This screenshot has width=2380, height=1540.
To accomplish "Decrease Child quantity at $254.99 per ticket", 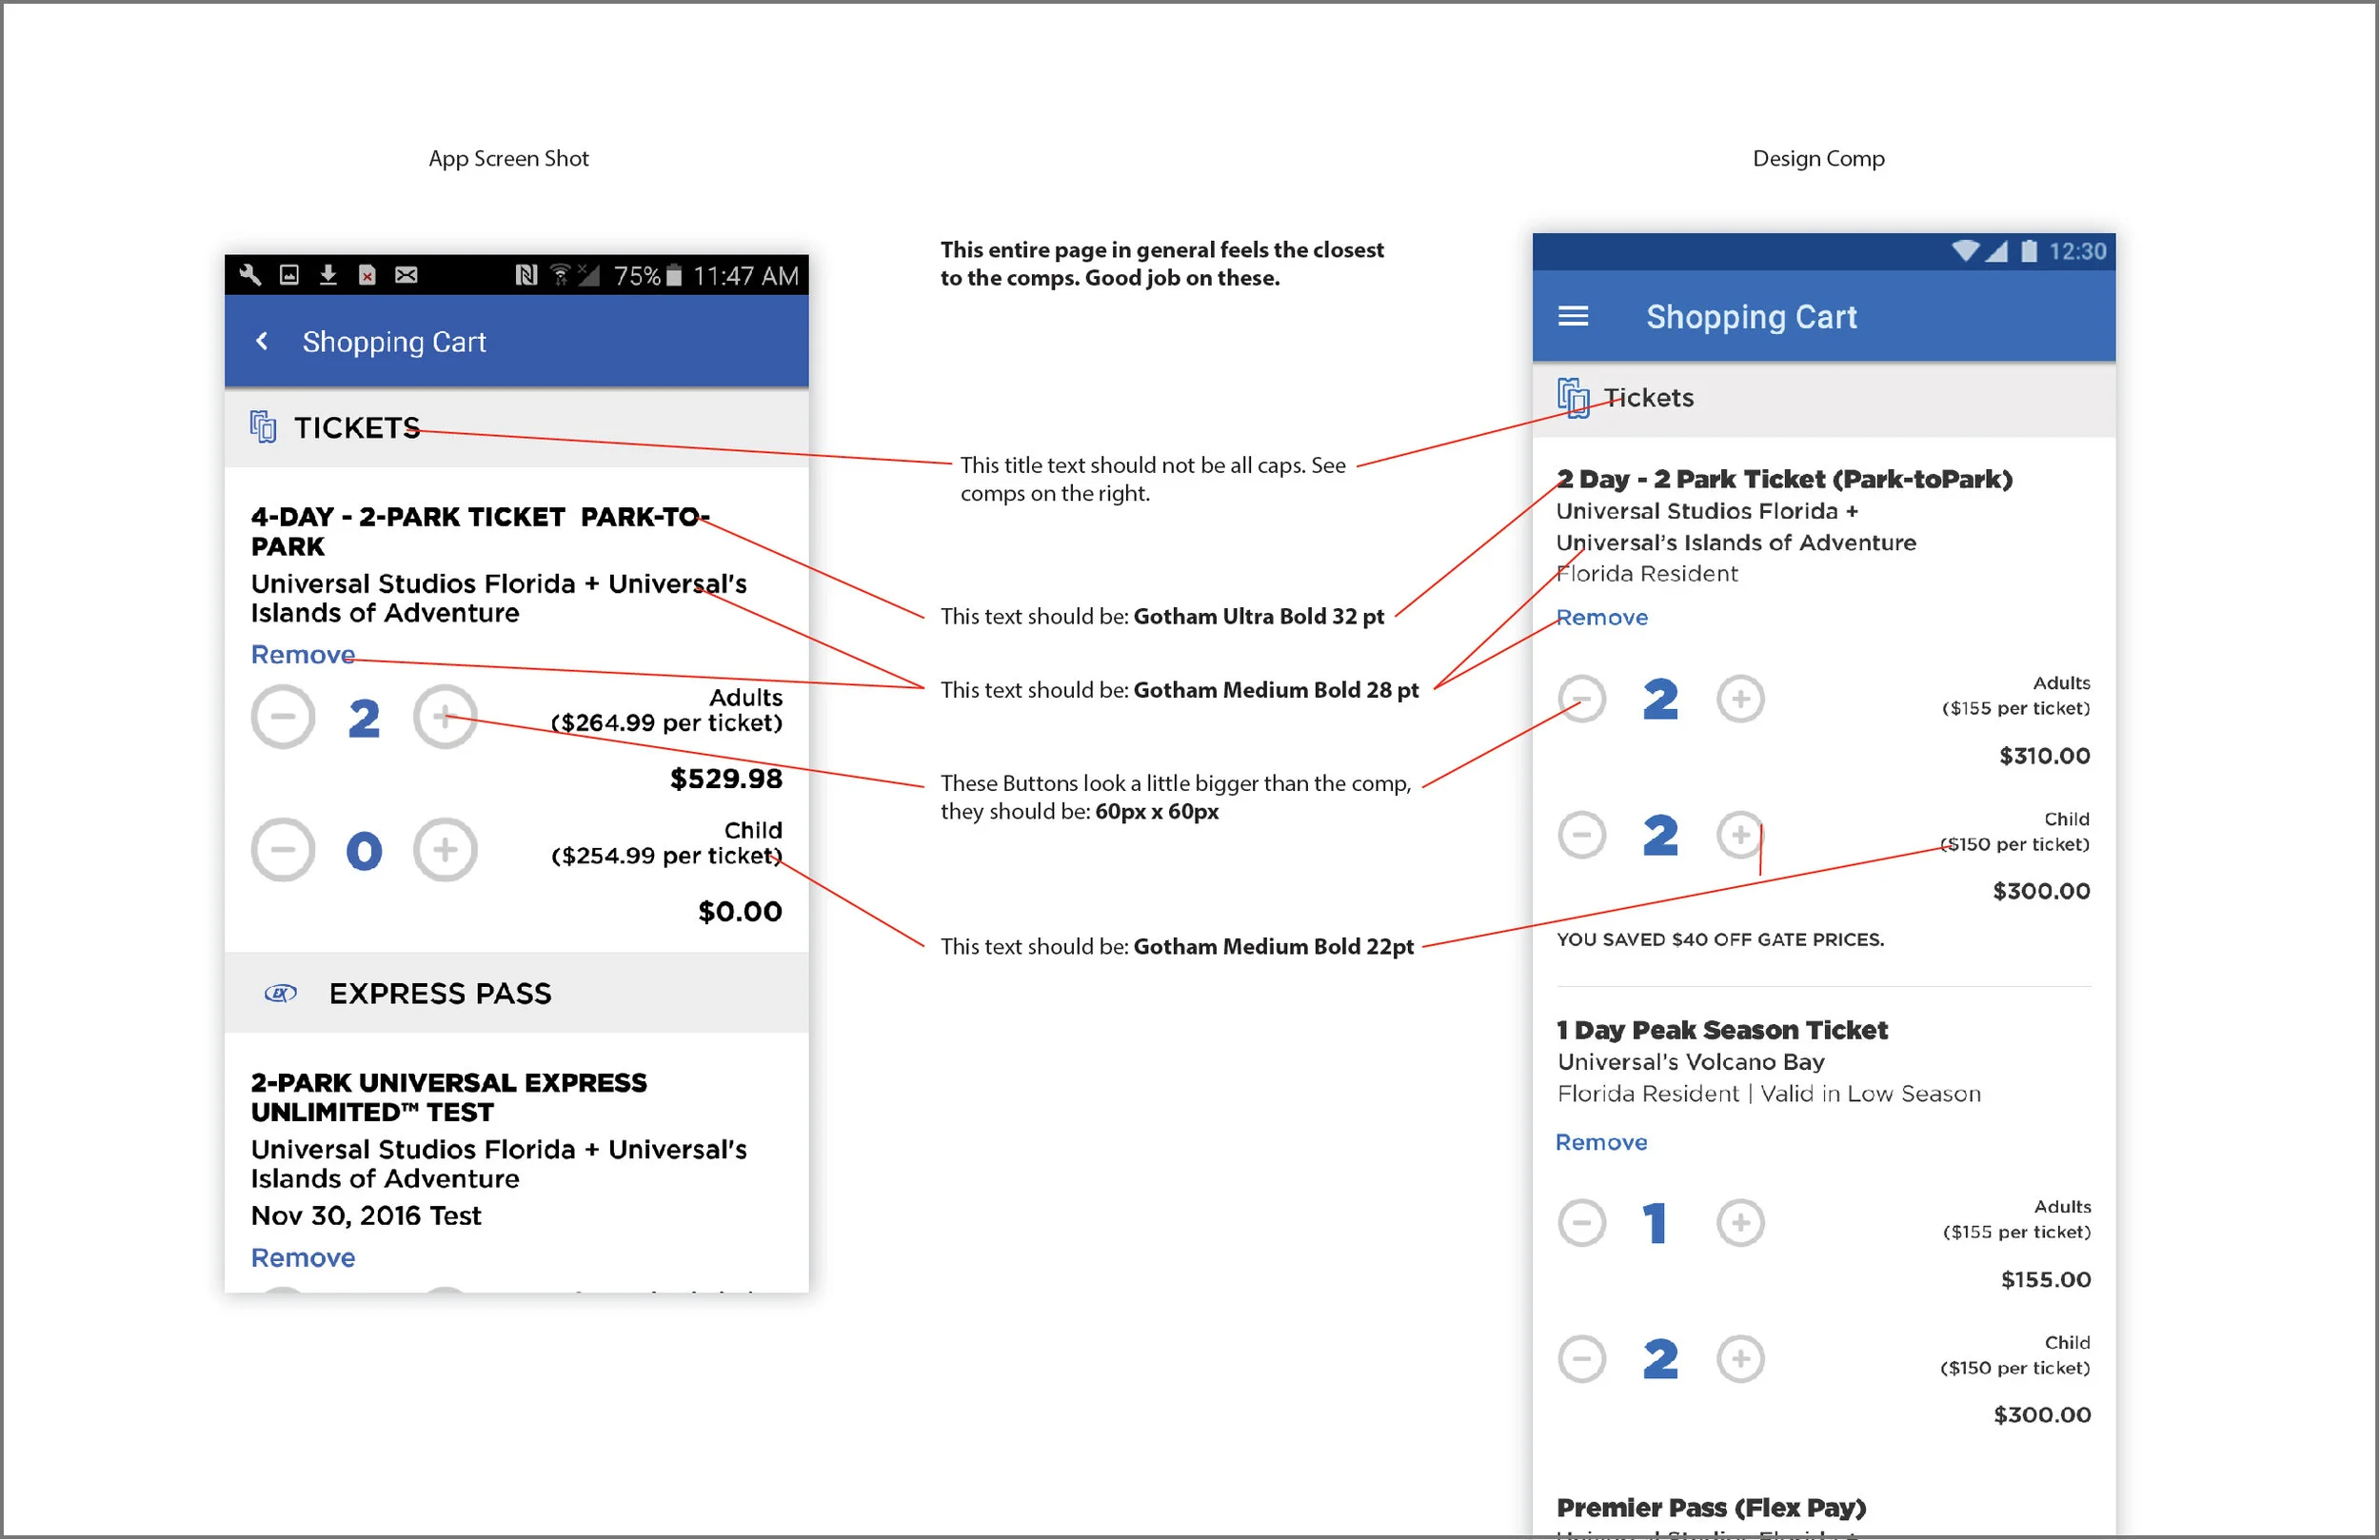I will click(283, 850).
